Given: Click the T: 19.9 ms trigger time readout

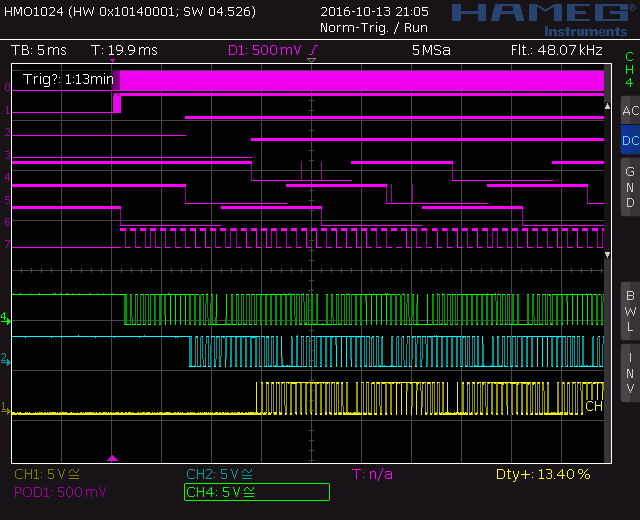Looking at the screenshot, I should coord(124,50).
